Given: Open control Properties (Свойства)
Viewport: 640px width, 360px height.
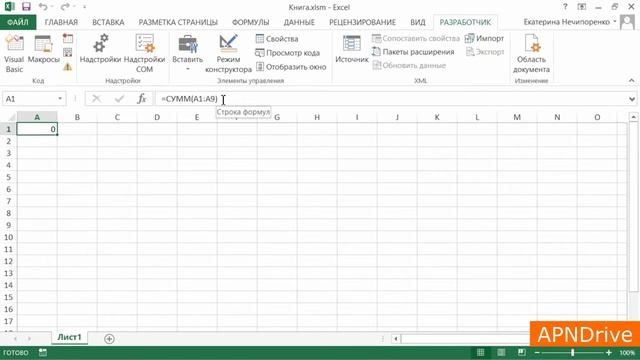Looking at the screenshot, I should [277, 39].
